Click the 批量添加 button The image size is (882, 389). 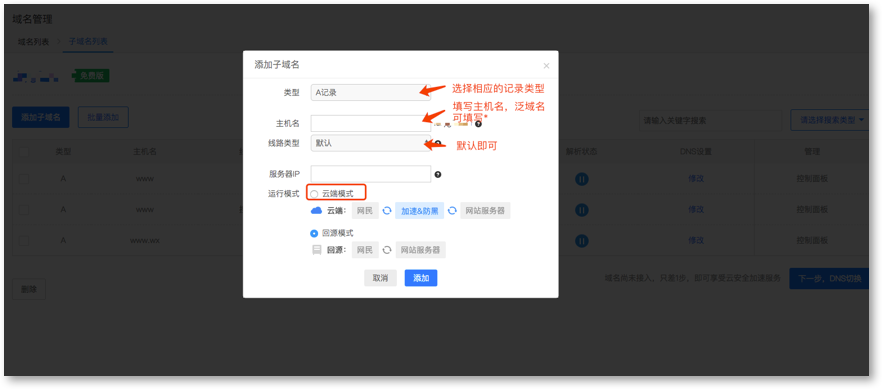(103, 117)
